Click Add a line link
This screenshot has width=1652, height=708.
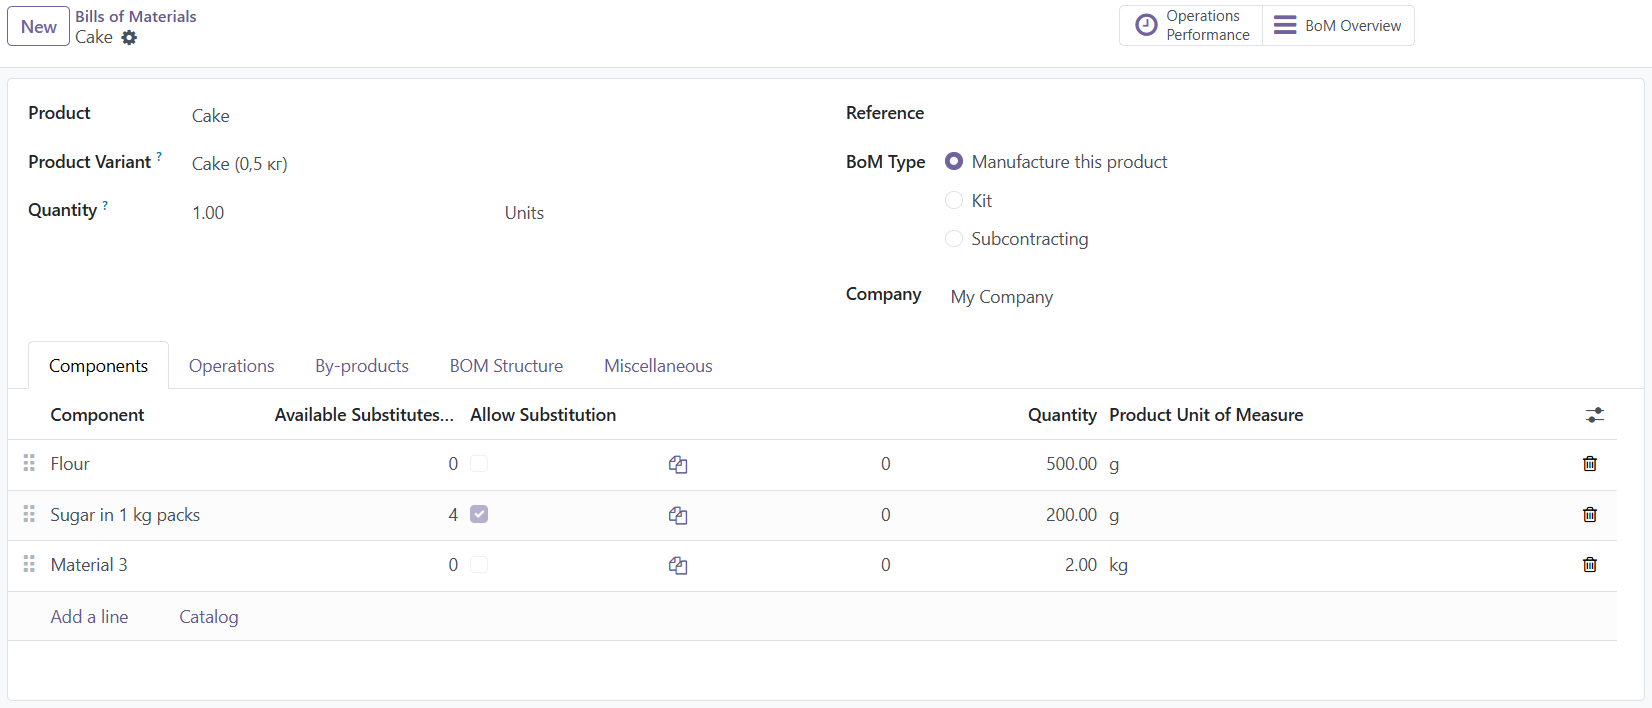(89, 617)
